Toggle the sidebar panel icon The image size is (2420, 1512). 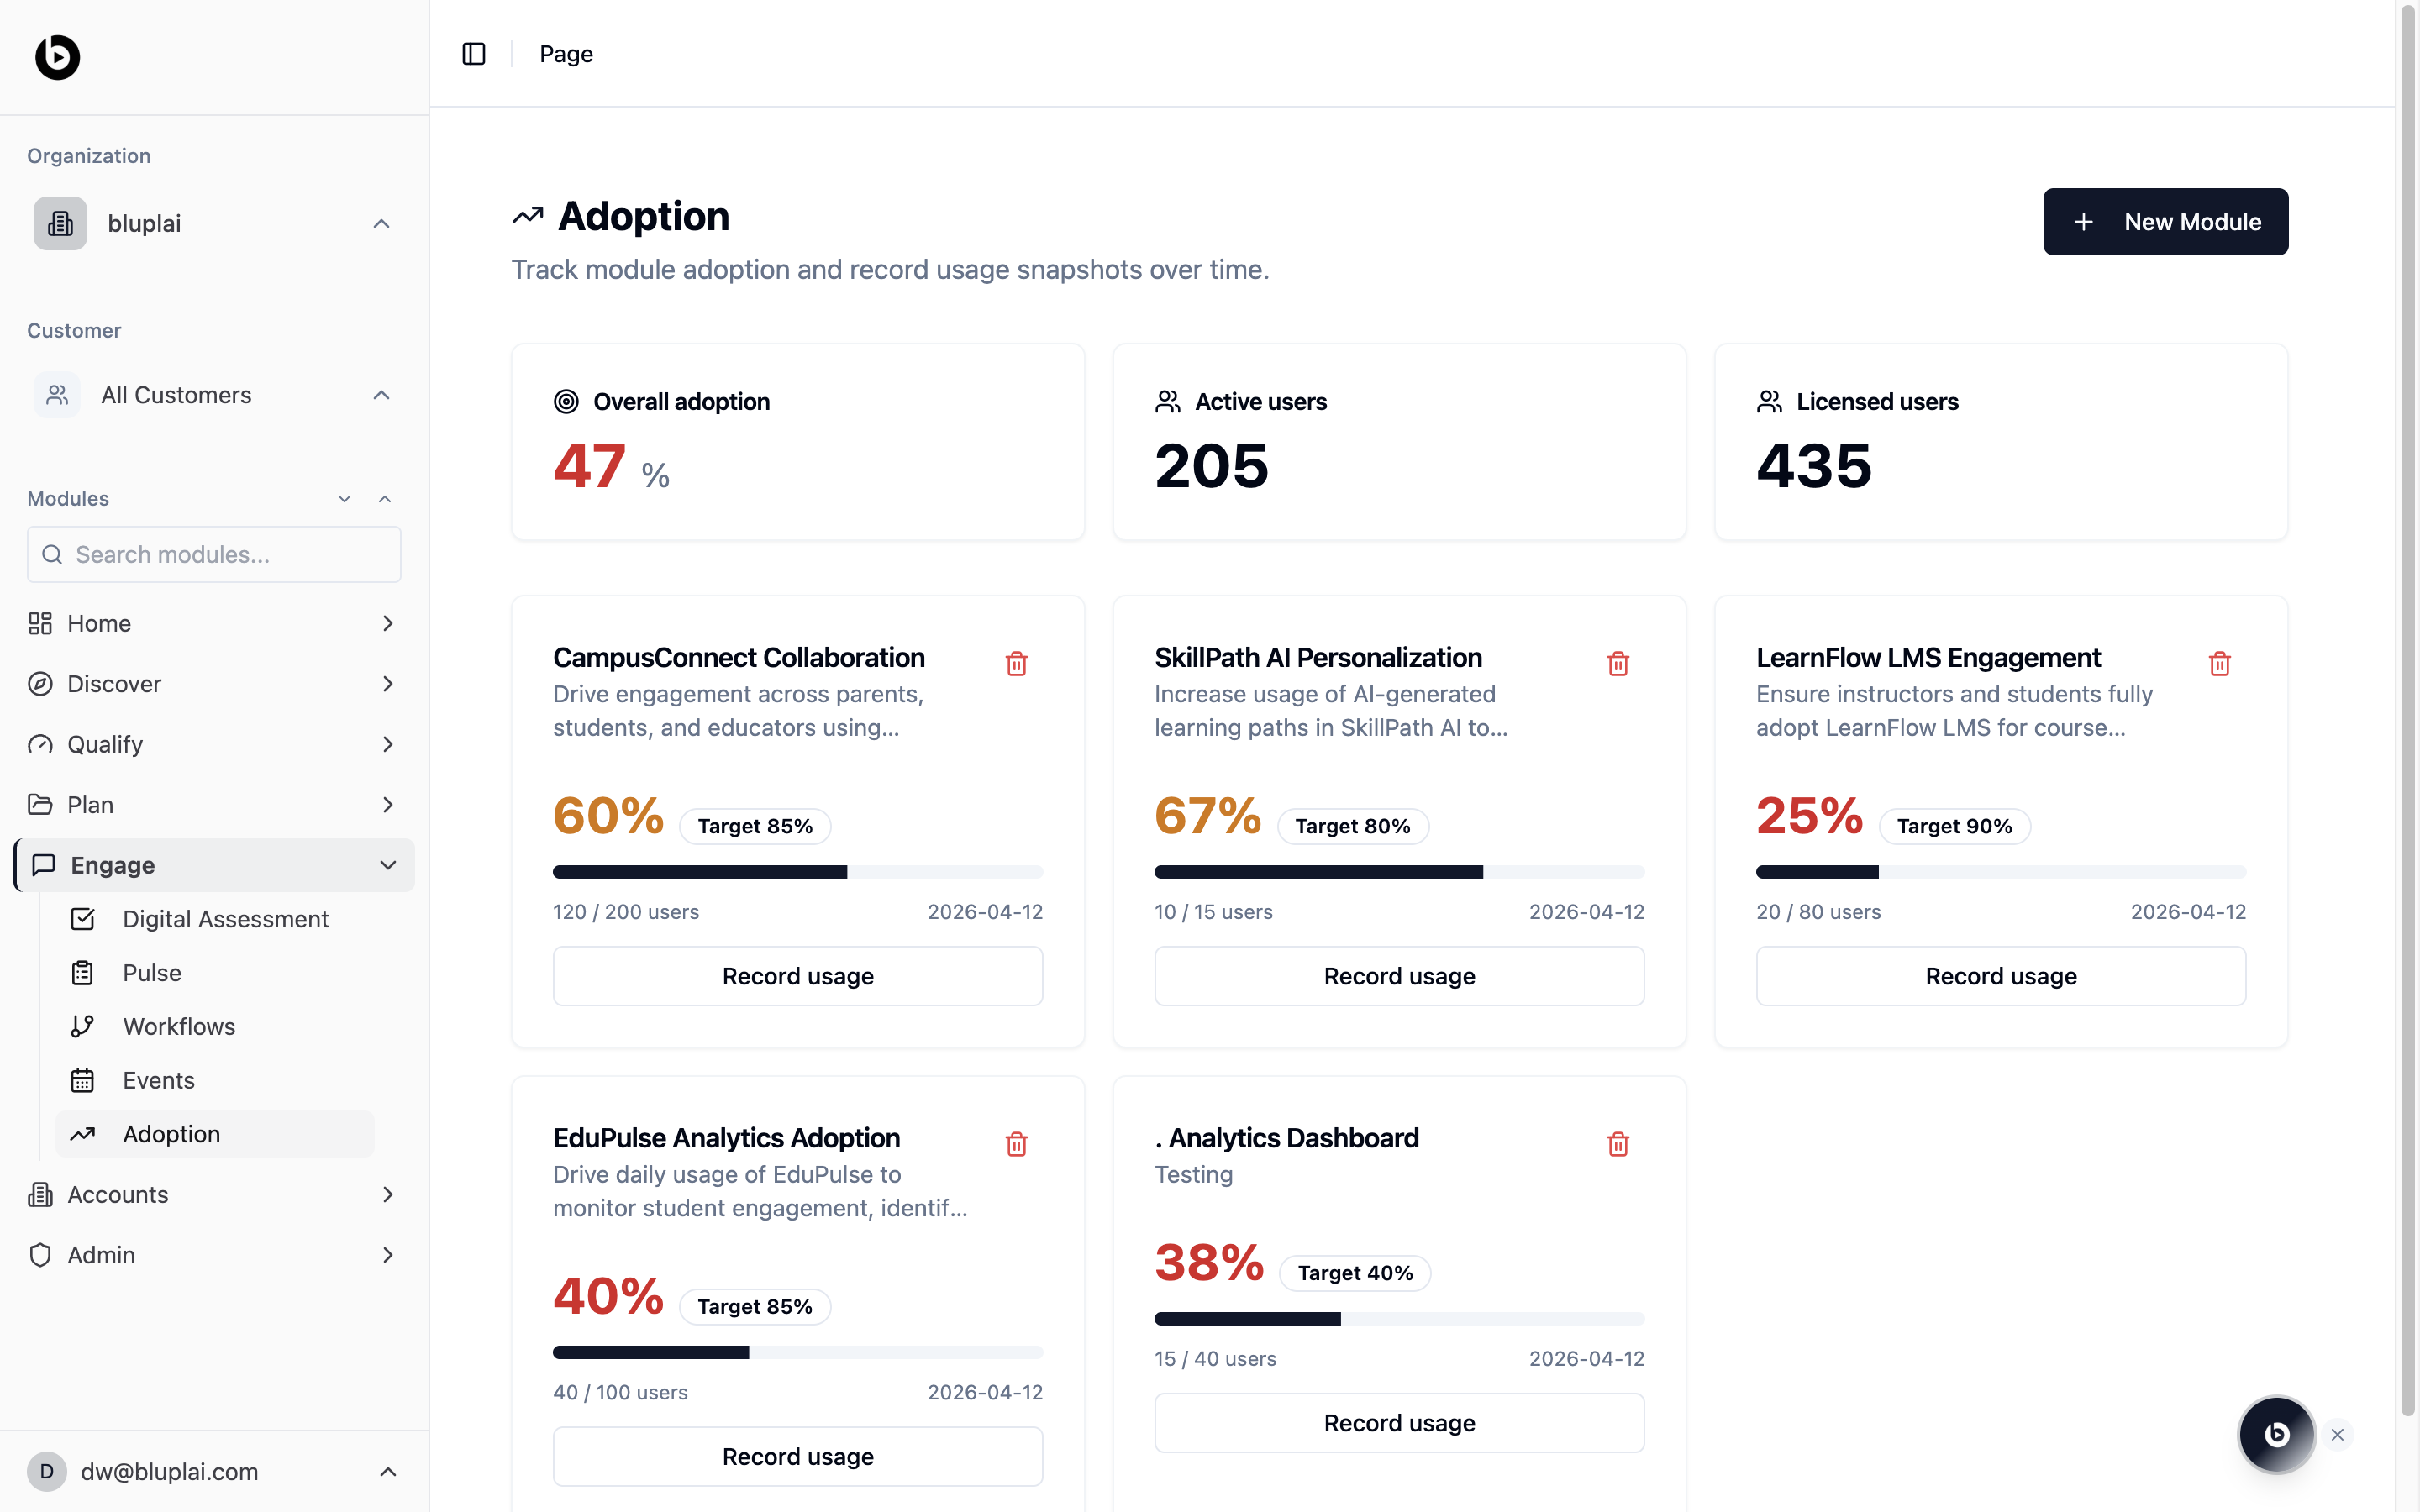click(474, 54)
